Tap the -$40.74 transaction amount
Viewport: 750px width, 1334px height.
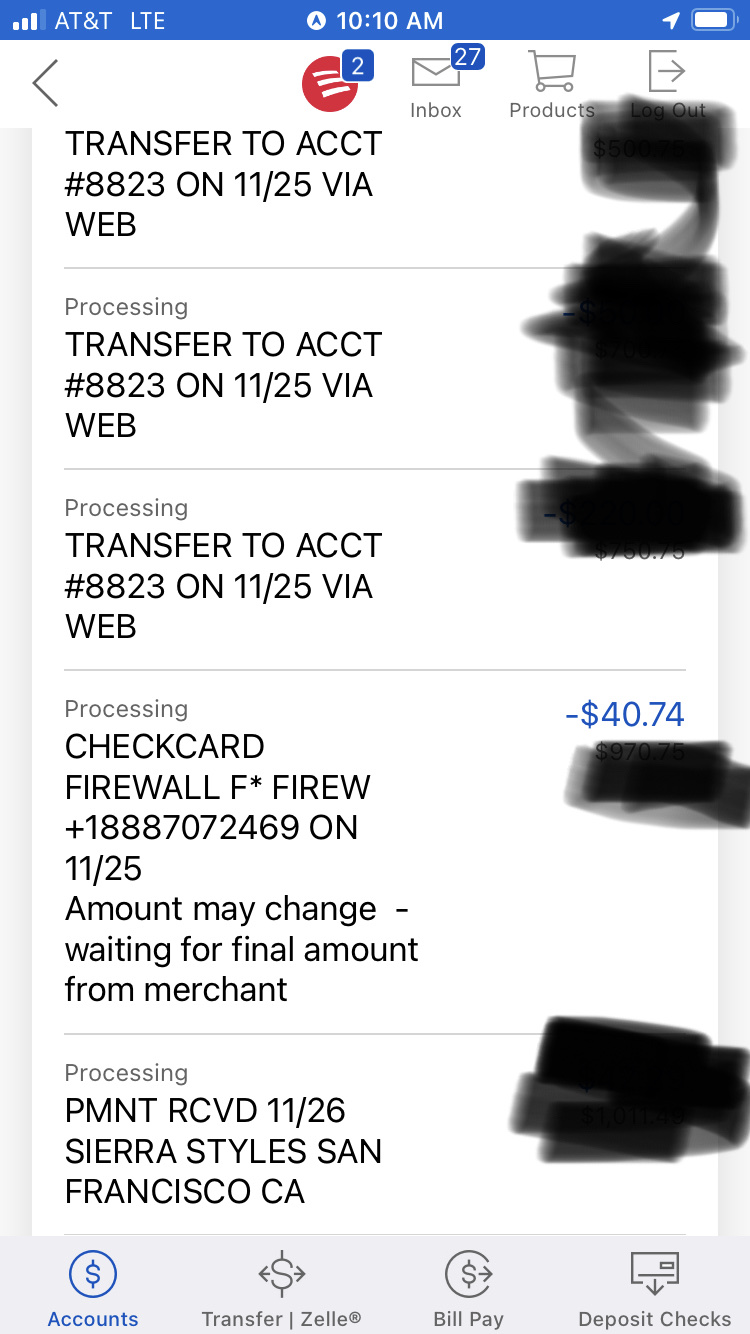(624, 715)
